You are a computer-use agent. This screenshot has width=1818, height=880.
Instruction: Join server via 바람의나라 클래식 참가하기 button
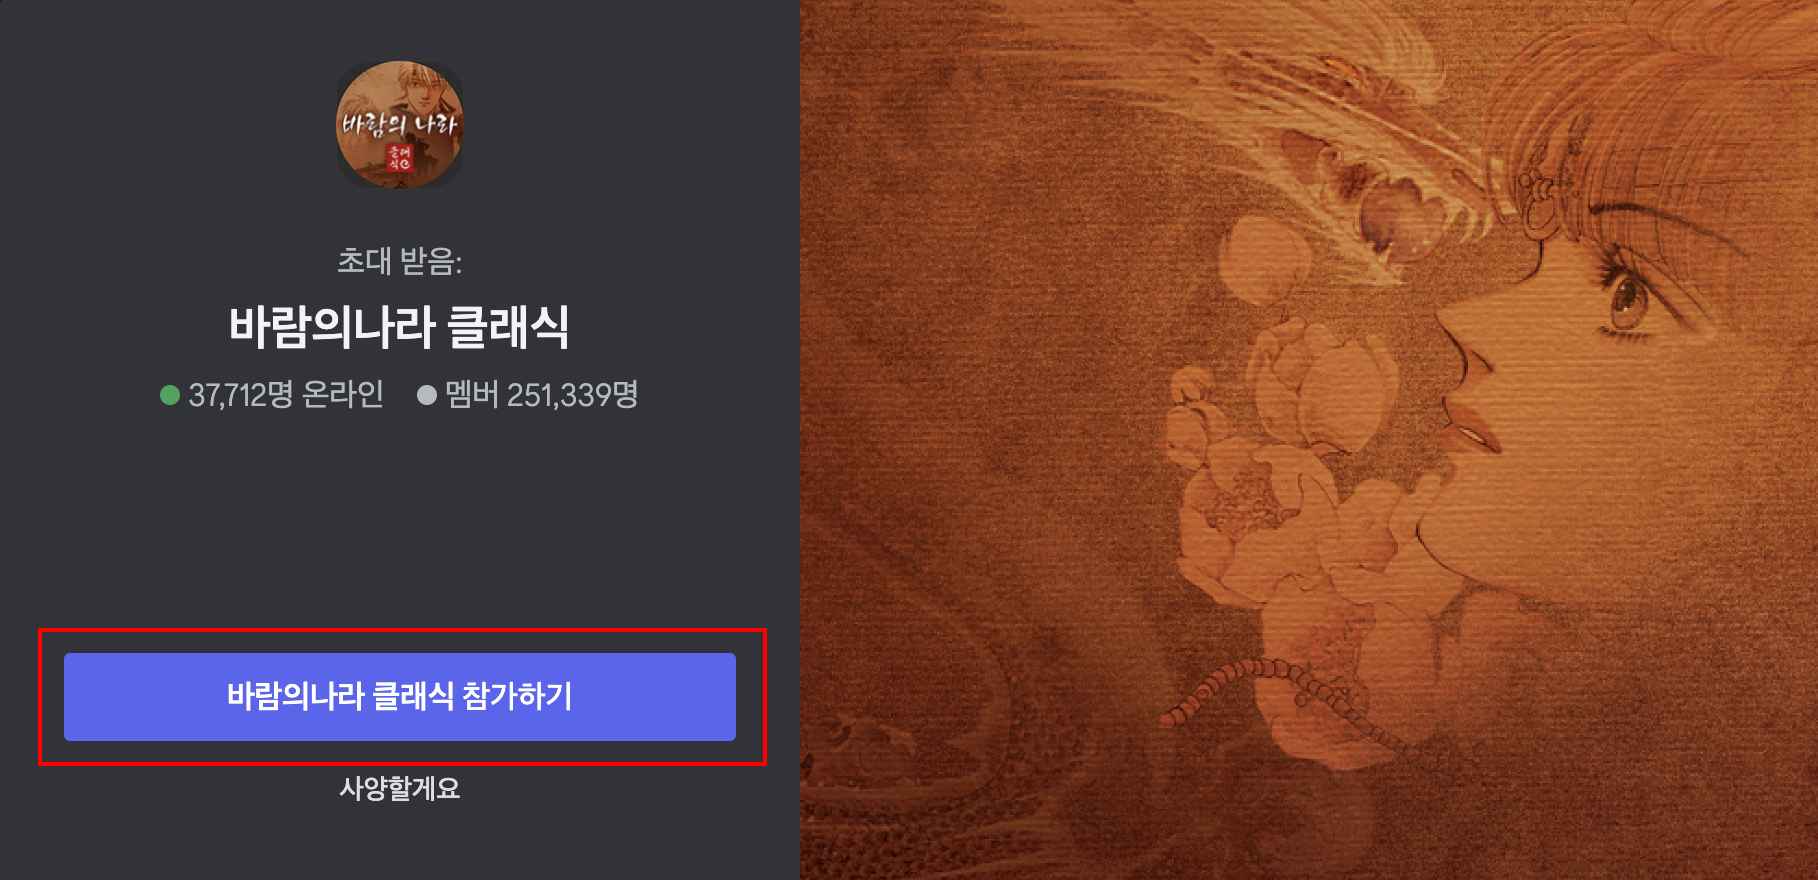coord(400,697)
